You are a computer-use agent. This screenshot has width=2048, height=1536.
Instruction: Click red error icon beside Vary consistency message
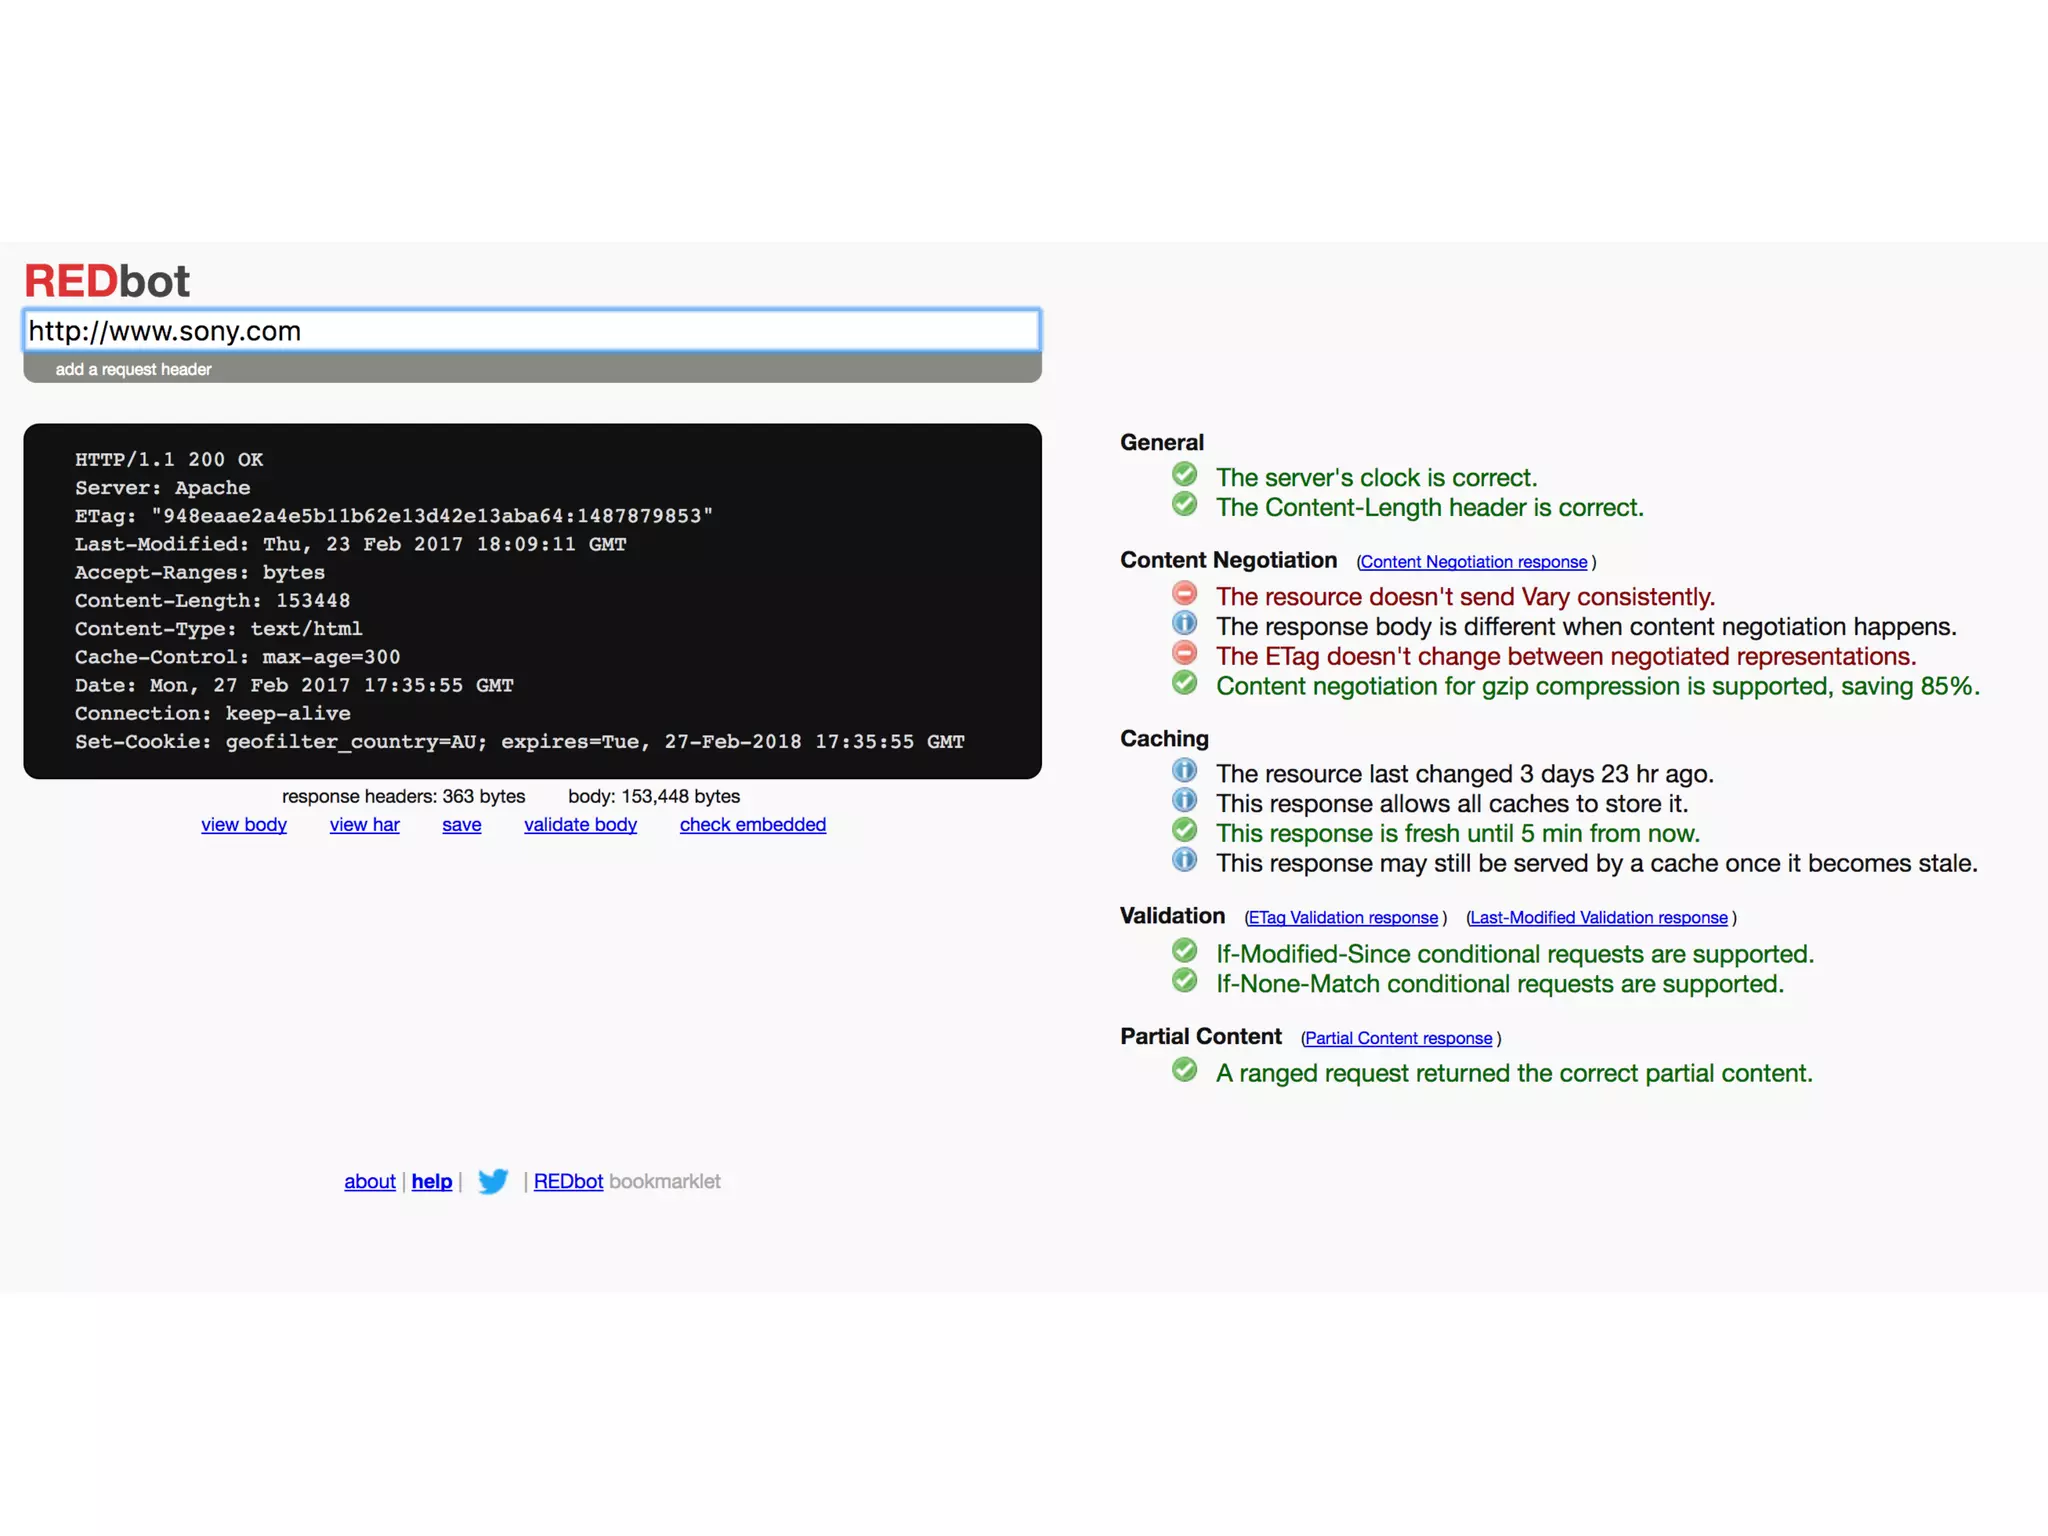(1184, 594)
